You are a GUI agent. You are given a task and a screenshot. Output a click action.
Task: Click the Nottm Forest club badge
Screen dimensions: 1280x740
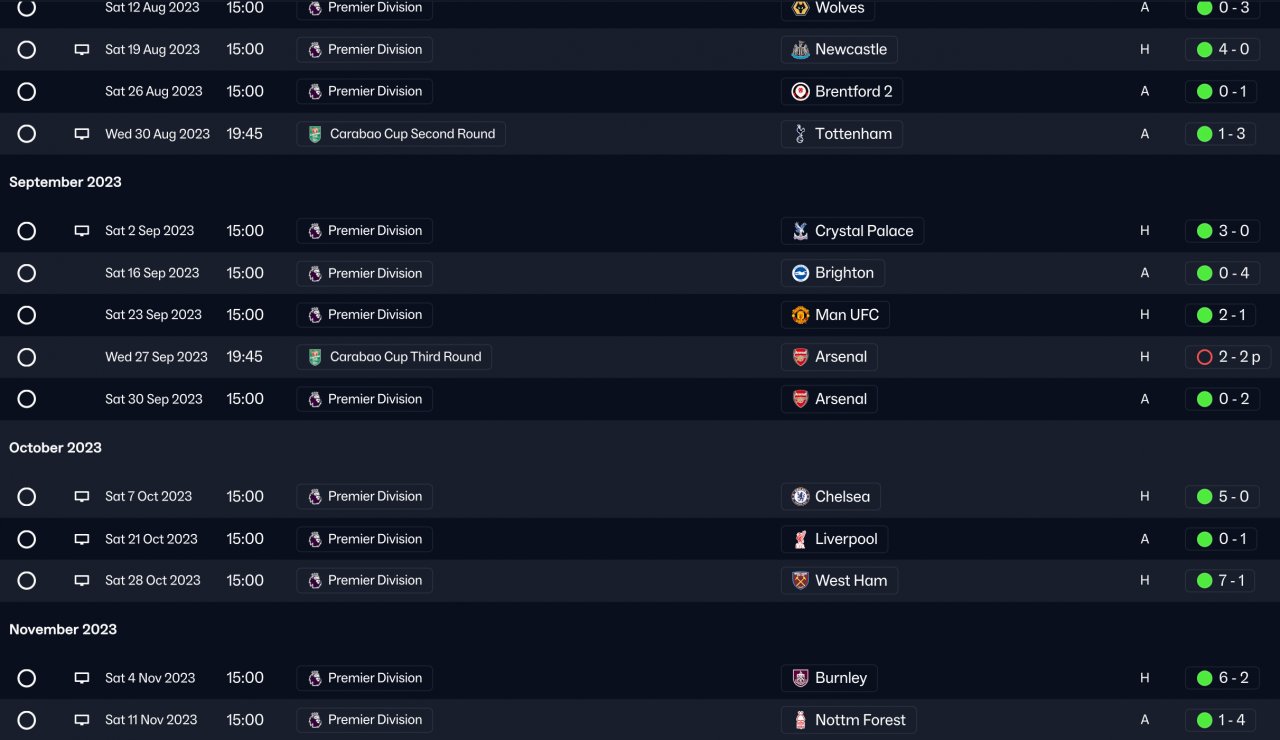[800, 720]
